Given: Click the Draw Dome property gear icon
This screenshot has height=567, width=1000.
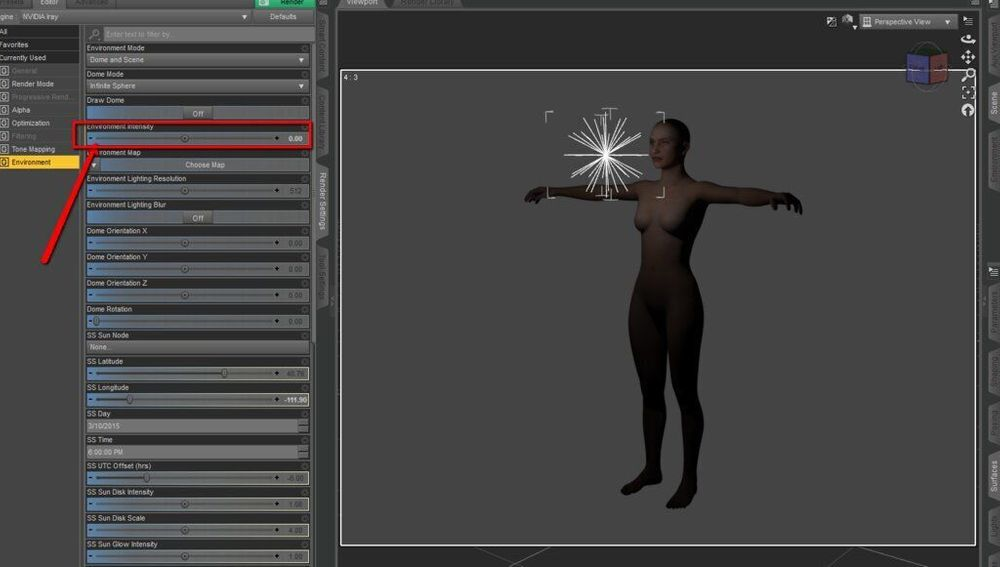Looking at the screenshot, I should (x=305, y=100).
